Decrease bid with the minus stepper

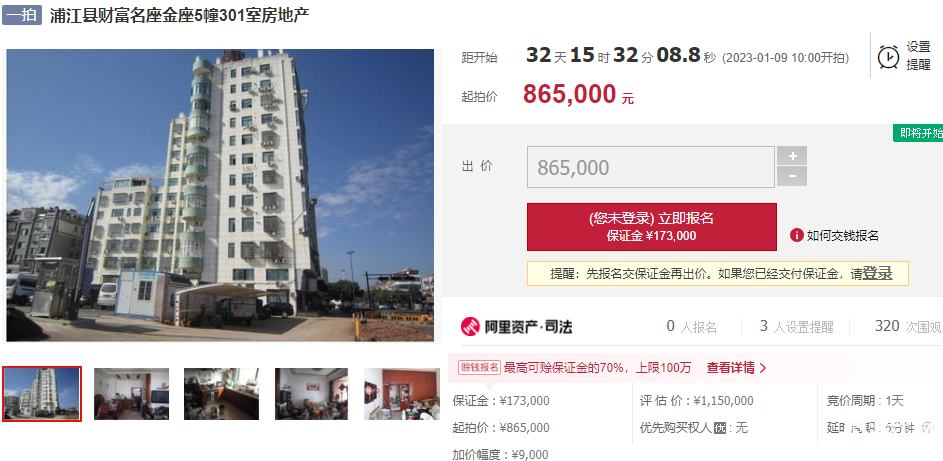792,176
